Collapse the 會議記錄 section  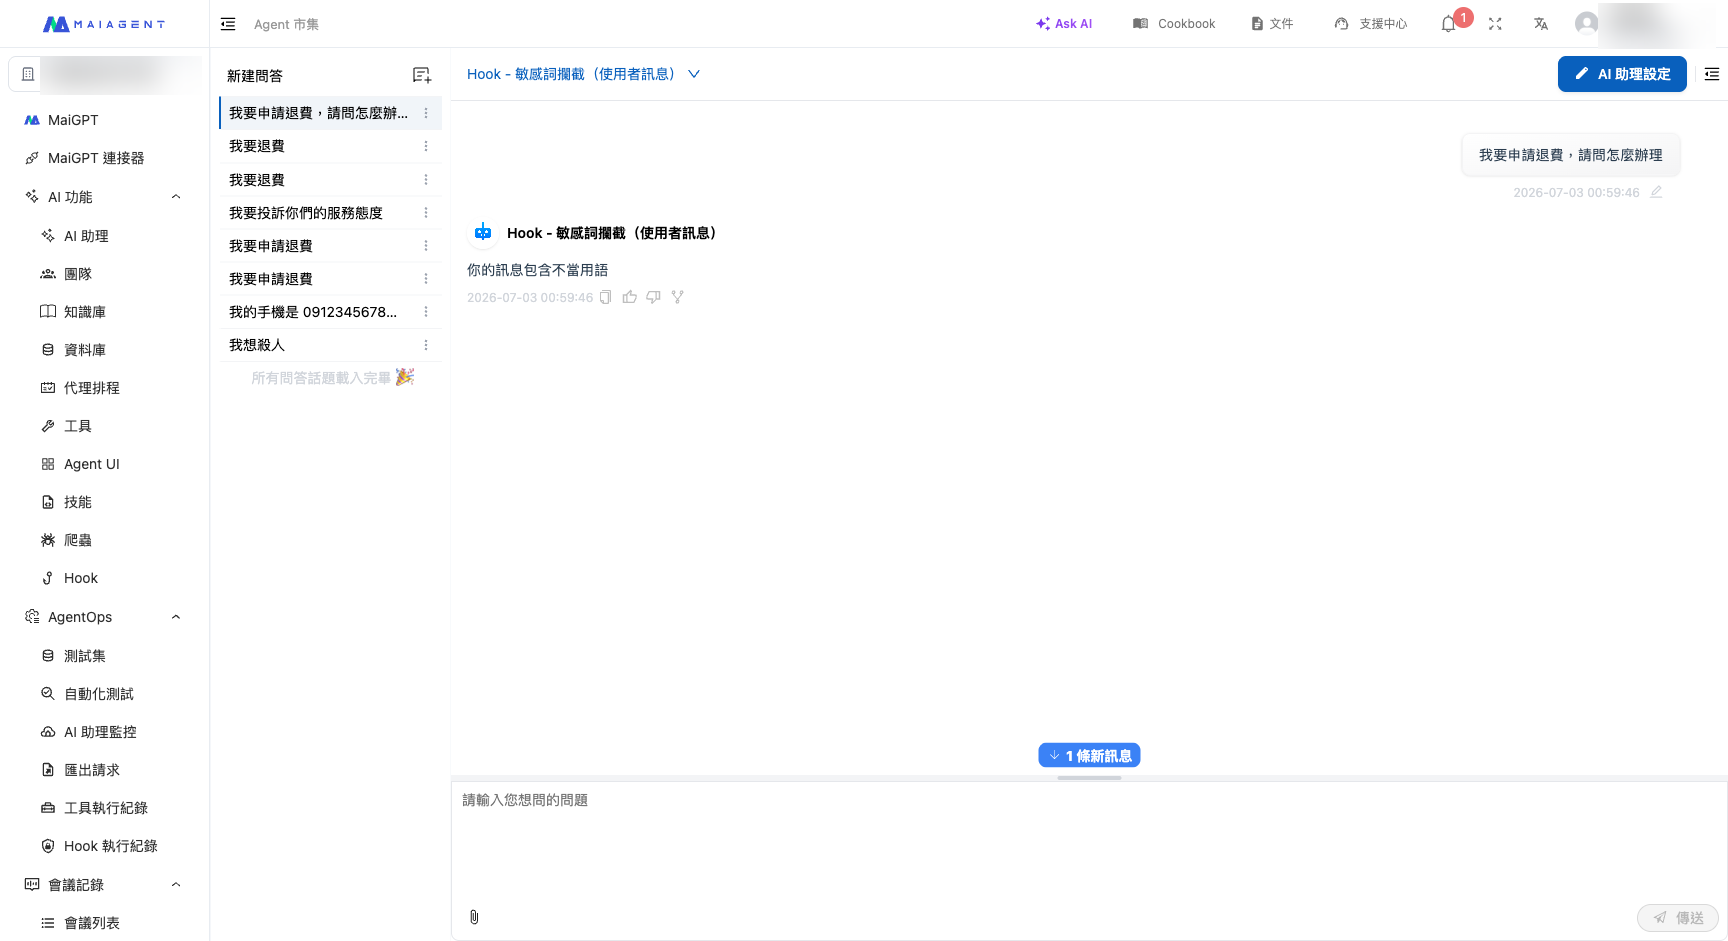tap(176, 885)
